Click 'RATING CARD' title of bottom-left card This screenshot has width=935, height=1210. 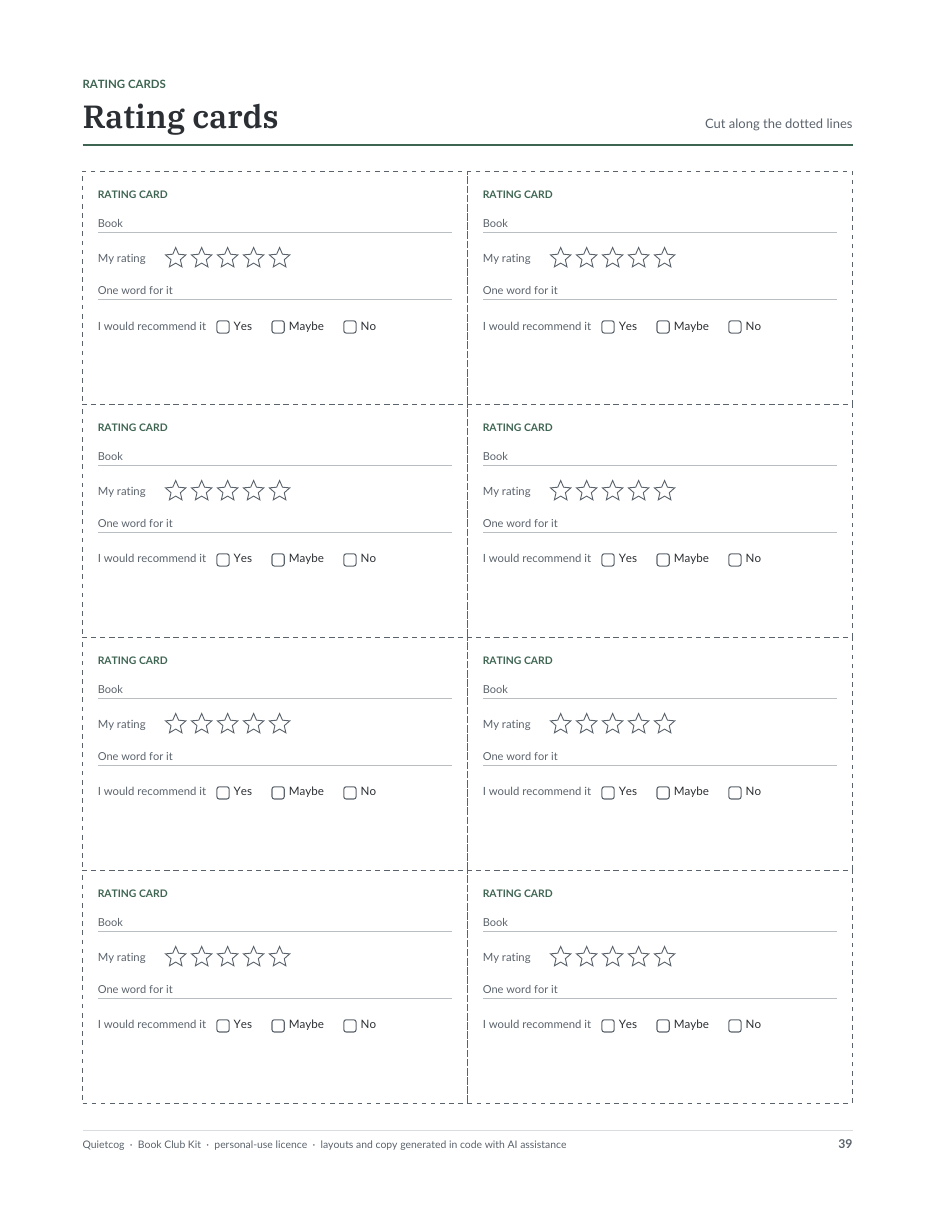pos(133,894)
